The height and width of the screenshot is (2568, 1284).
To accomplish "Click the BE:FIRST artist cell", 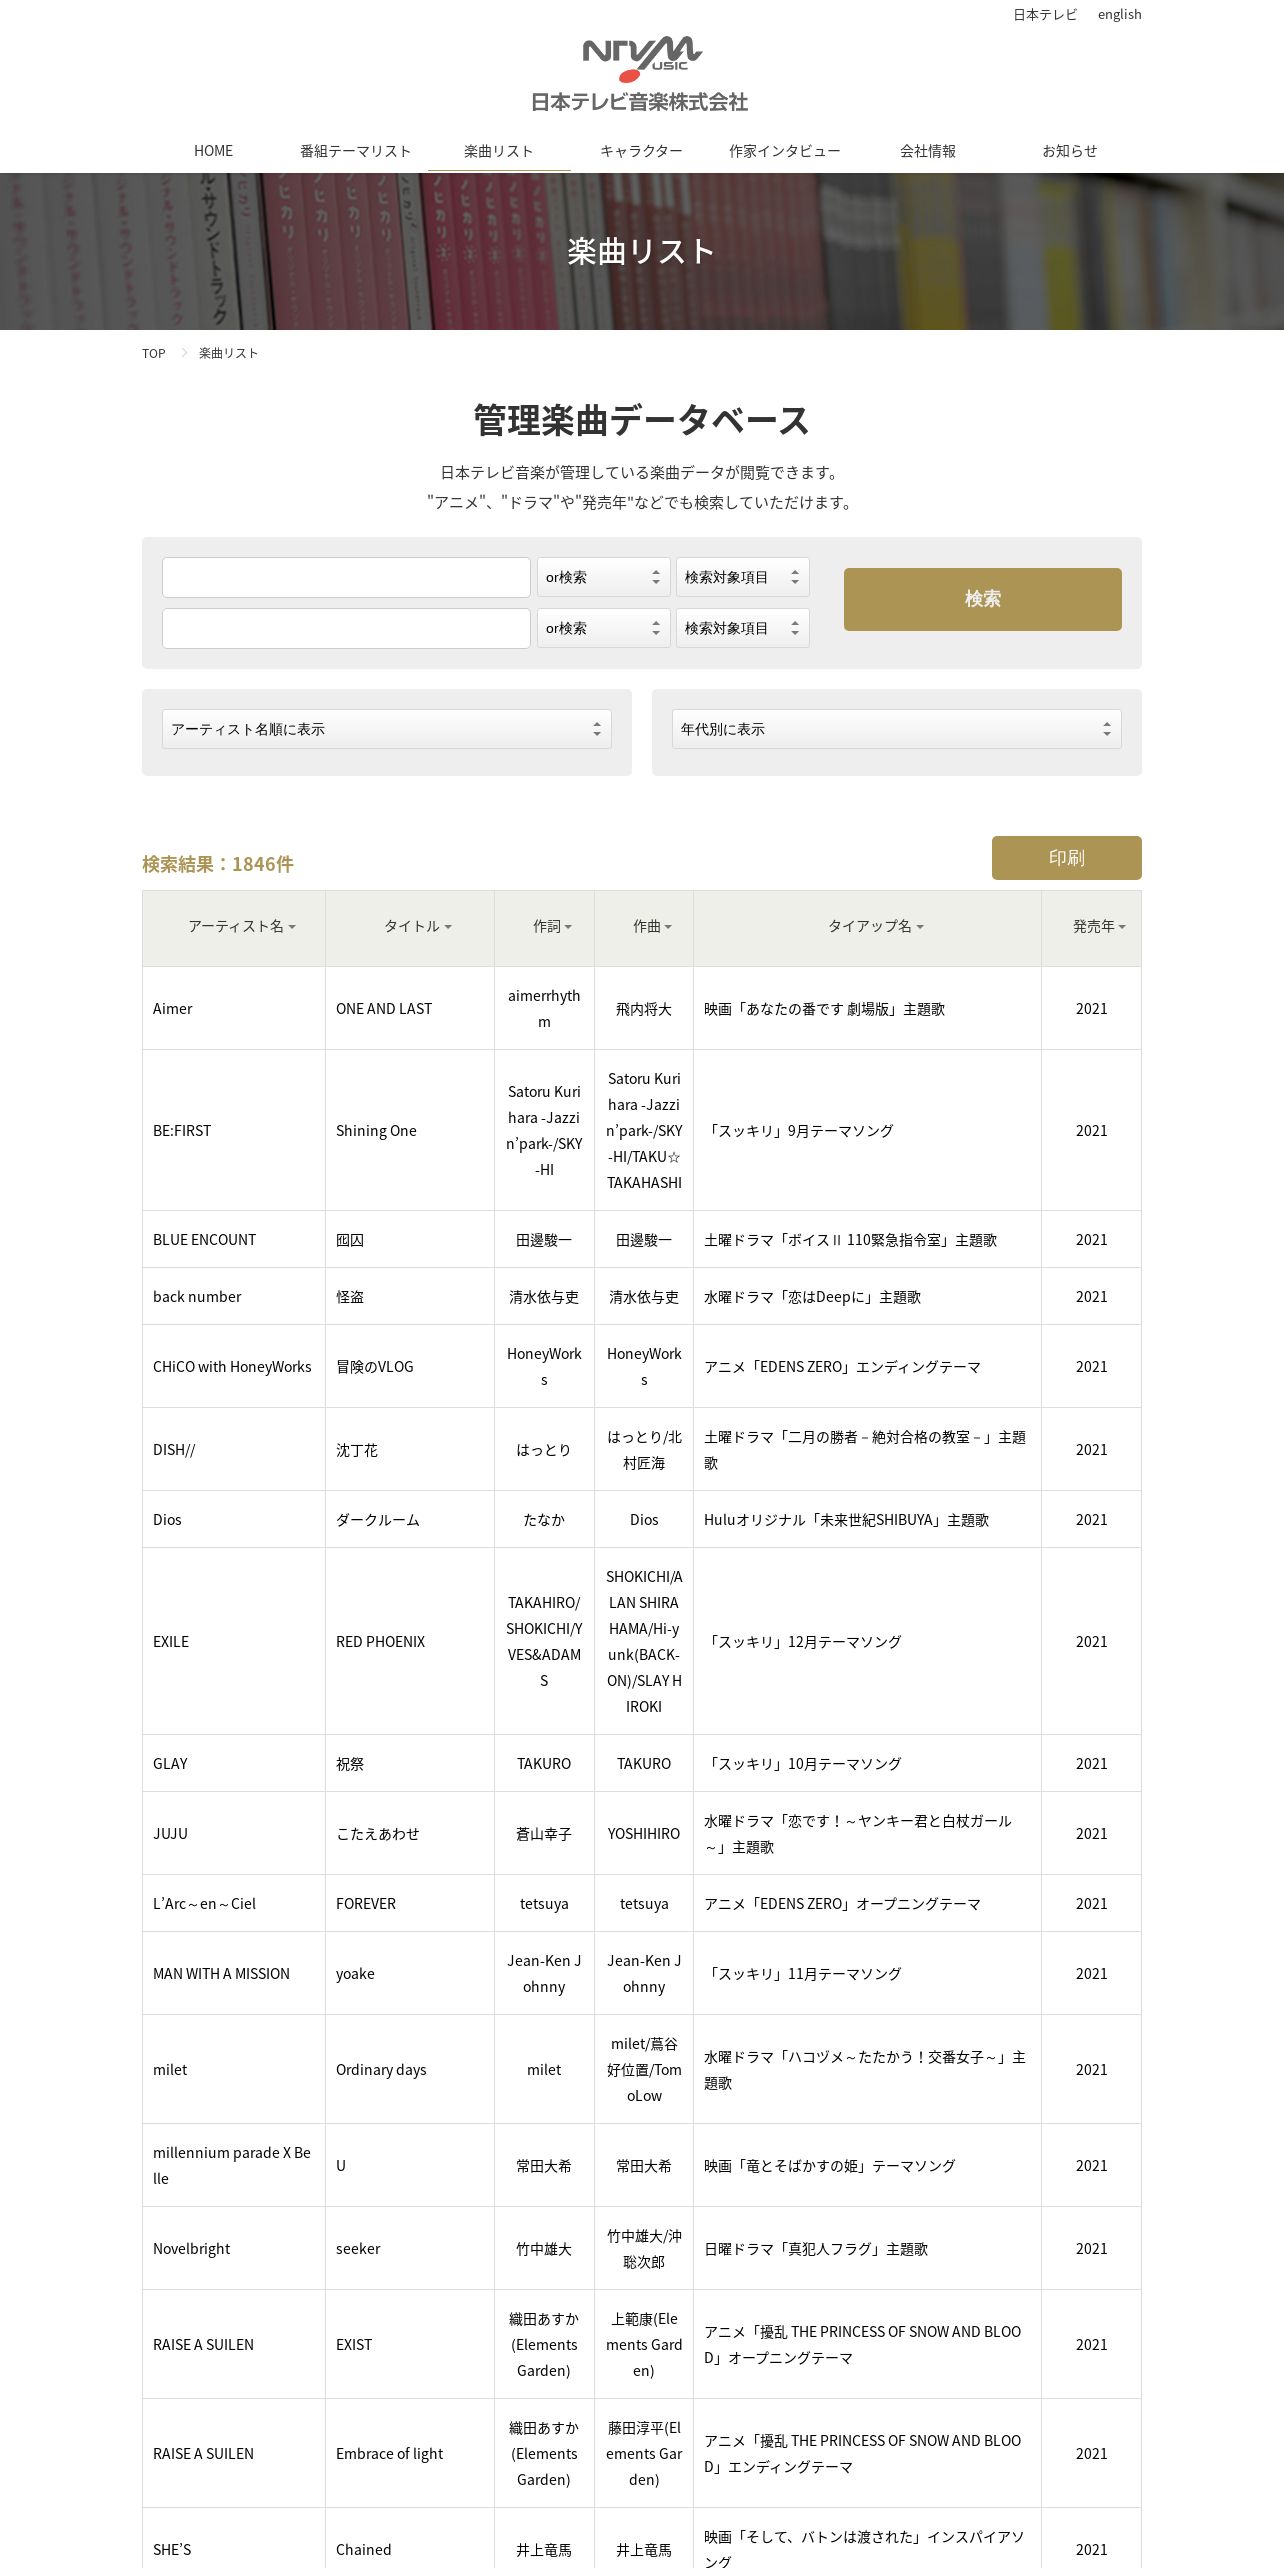I will [234, 1131].
